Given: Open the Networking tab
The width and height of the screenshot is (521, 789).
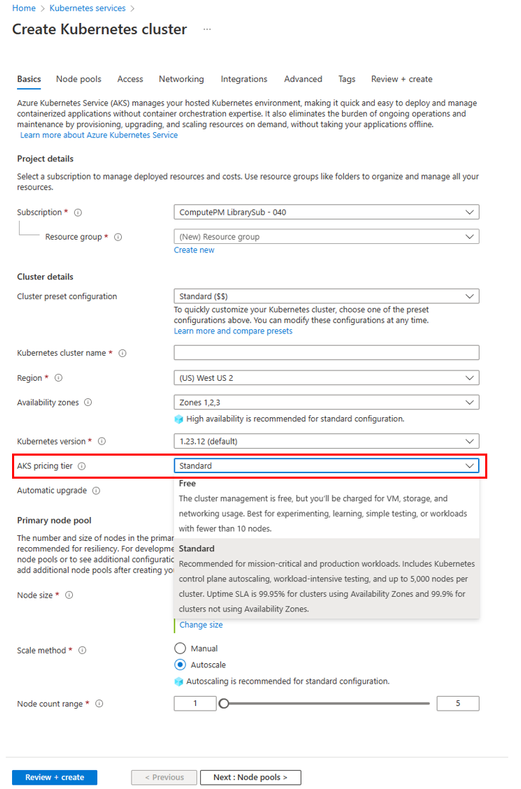Looking at the screenshot, I should [181, 79].
